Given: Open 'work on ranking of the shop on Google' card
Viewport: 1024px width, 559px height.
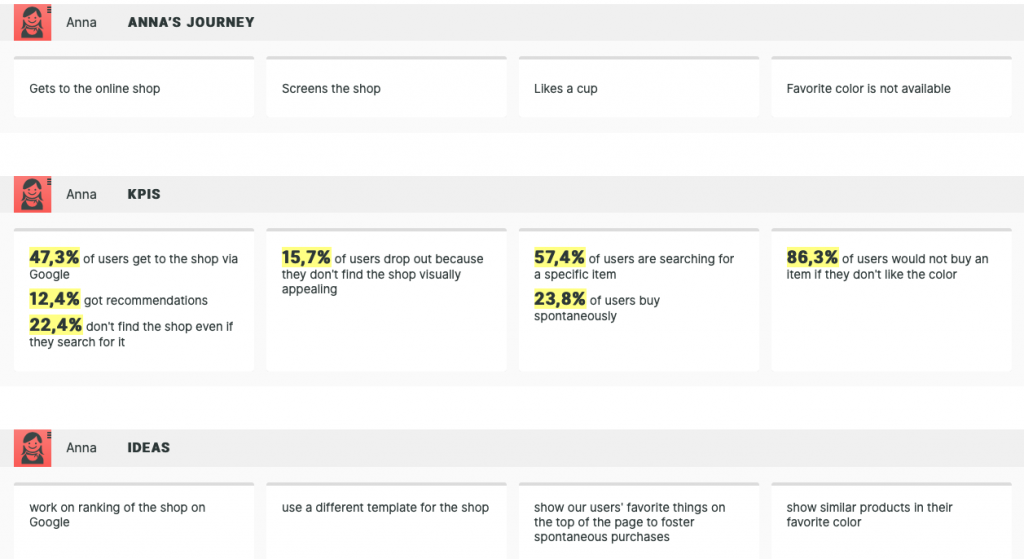Looking at the screenshot, I should point(134,520).
